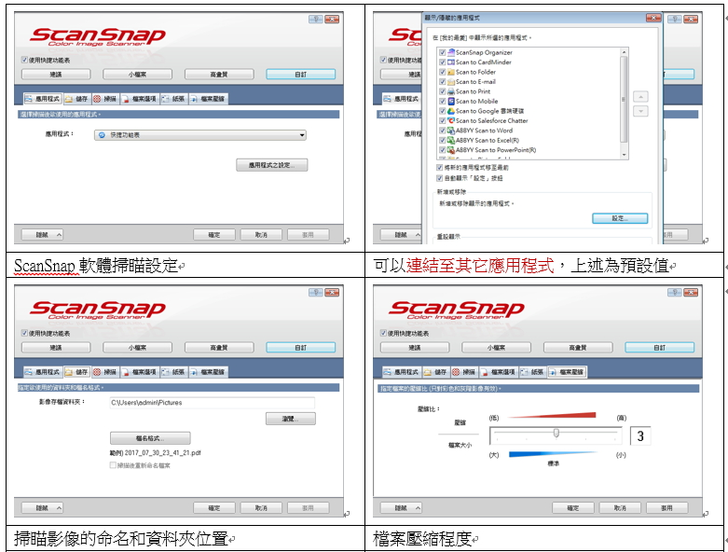Viewport: 728px width, 552px height.
Task: Toggle 將新的應用程式移至最前 checkbox
Action: (440, 168)
